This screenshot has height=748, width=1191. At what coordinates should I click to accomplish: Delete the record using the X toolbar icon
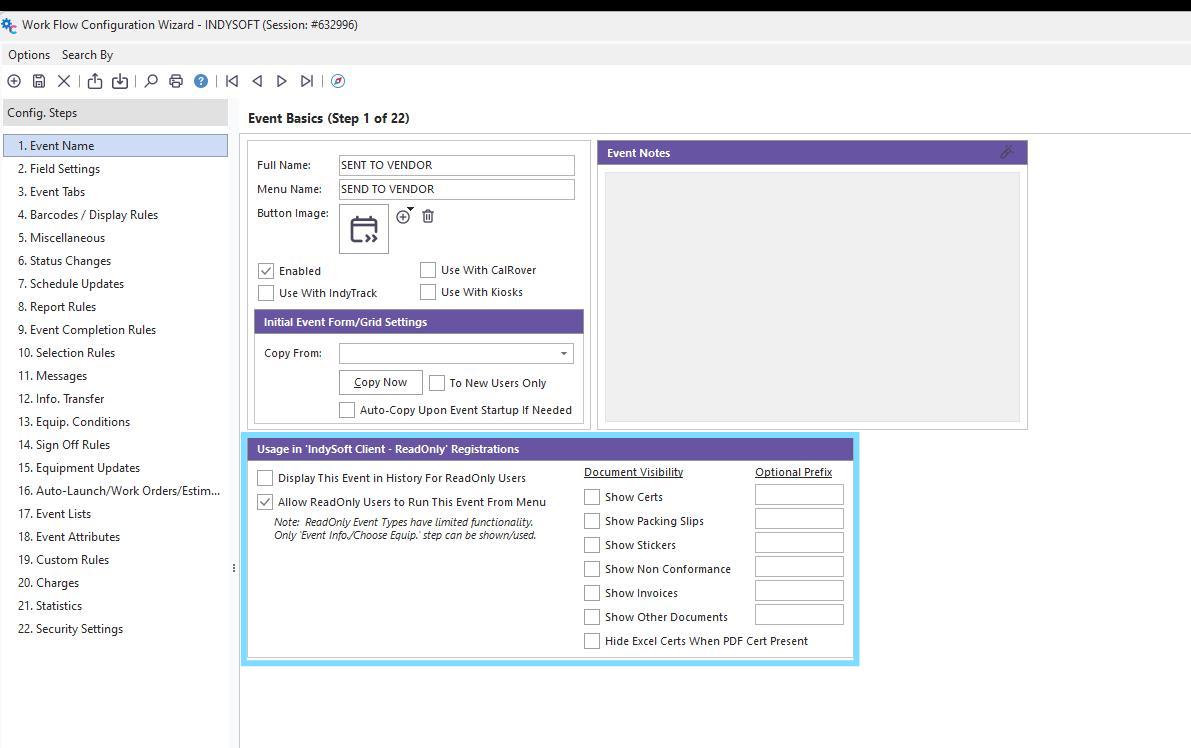tap(62, 81)
